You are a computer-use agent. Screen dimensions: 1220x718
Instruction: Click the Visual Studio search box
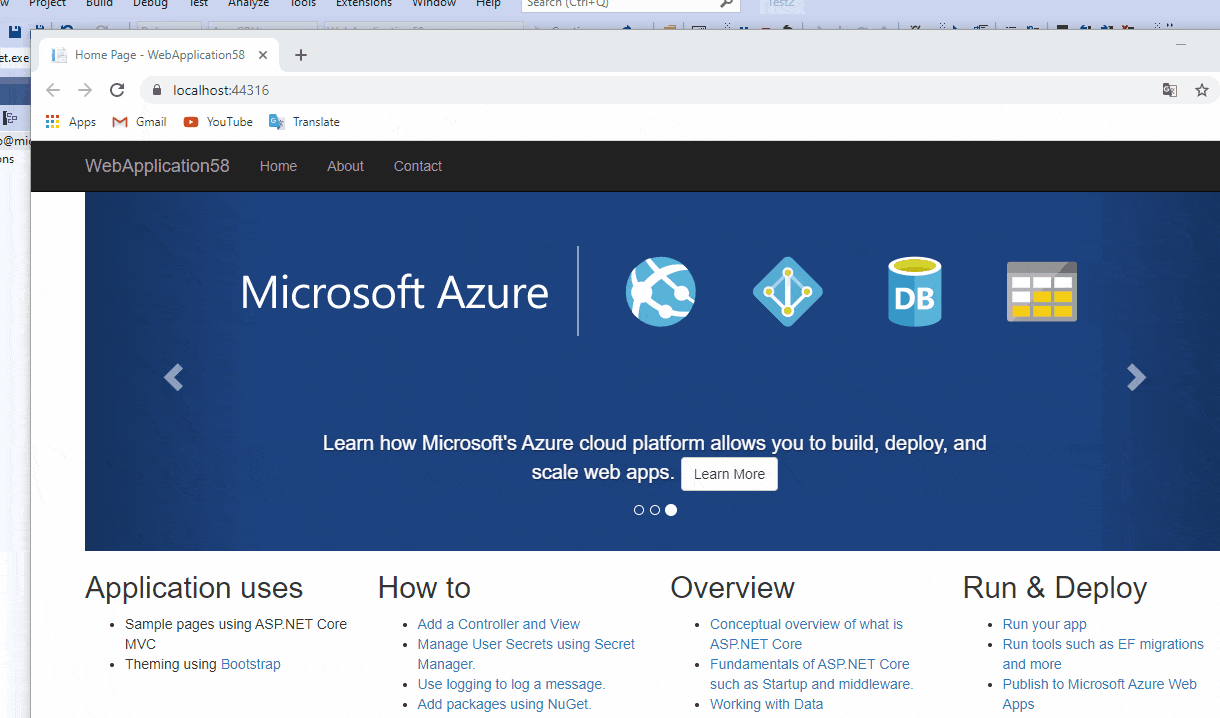coord(630,4)
